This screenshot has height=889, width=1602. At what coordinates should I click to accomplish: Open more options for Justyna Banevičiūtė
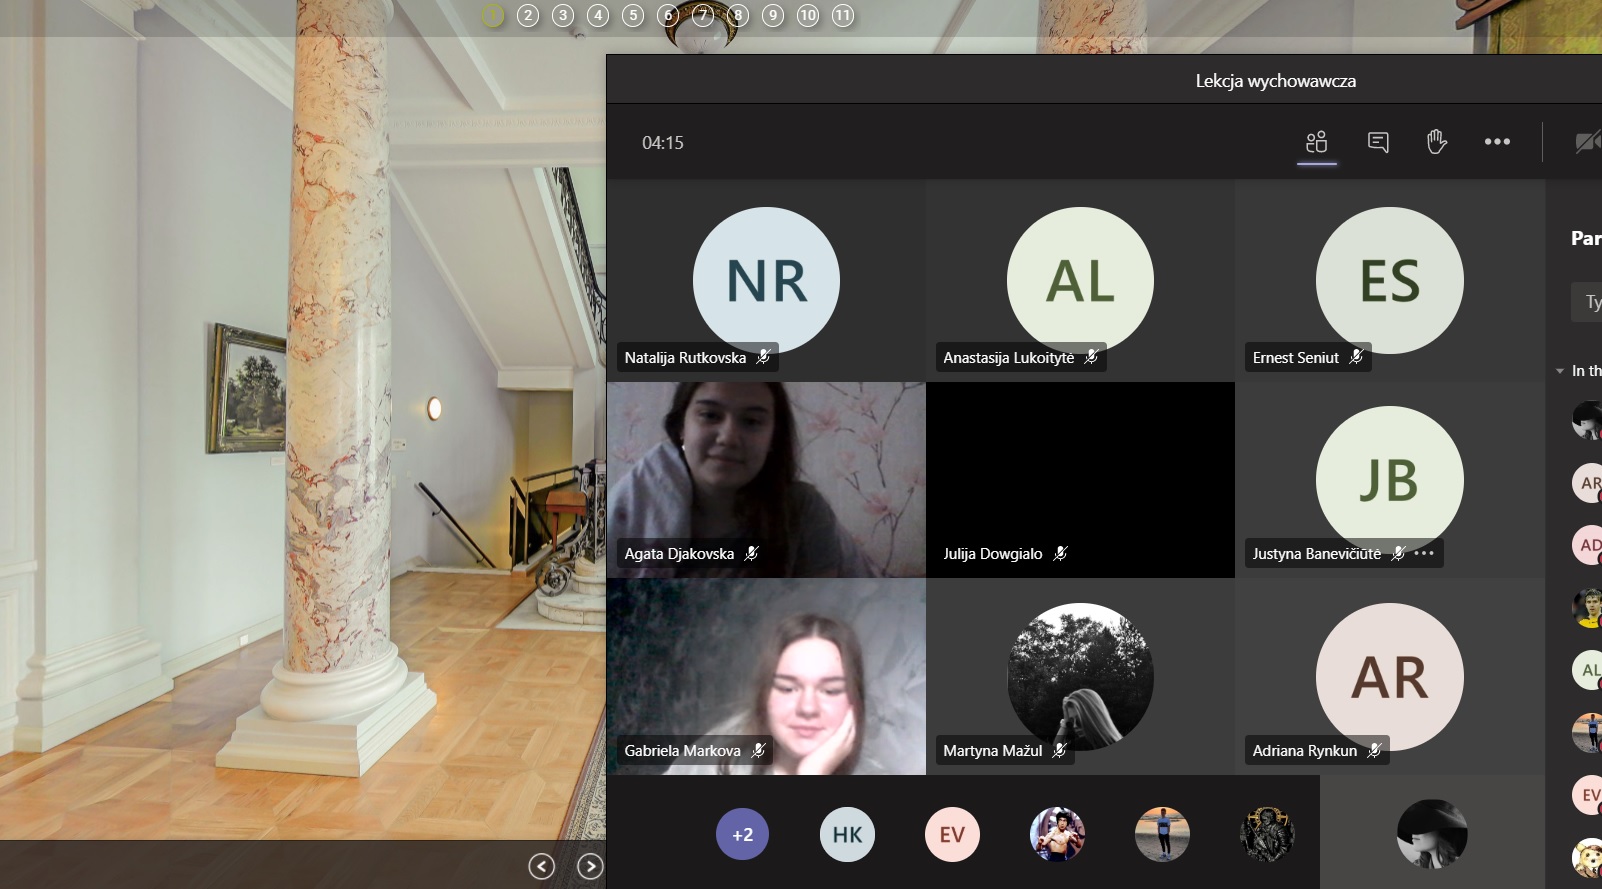[x=1425, y=553]
